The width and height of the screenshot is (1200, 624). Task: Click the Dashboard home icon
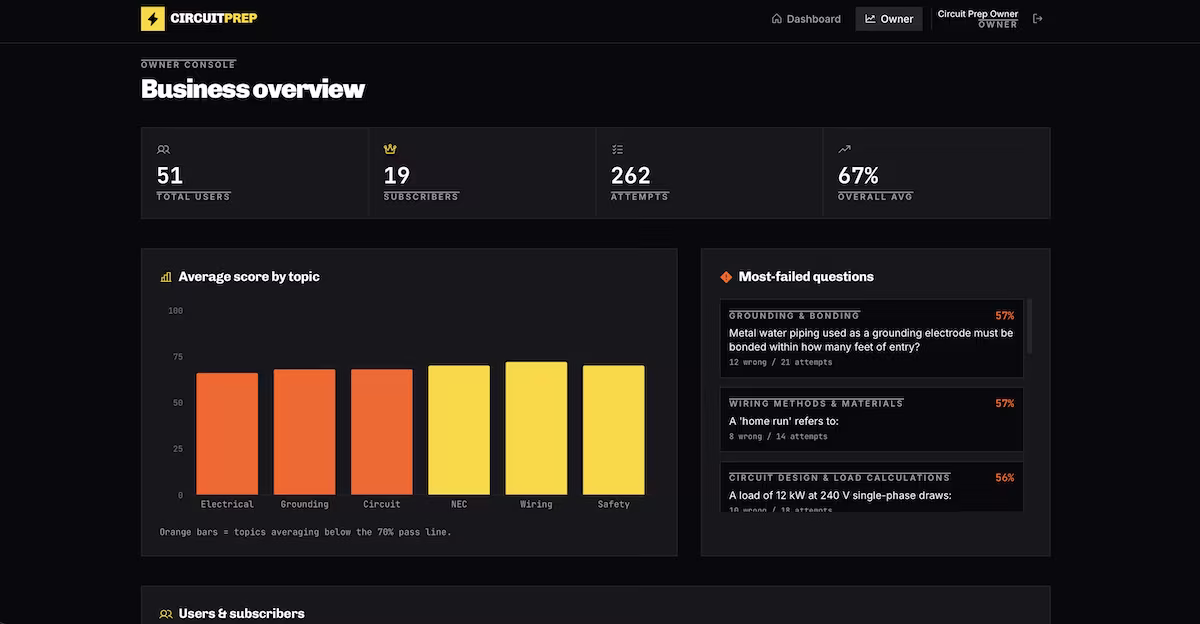coord(777,19)
